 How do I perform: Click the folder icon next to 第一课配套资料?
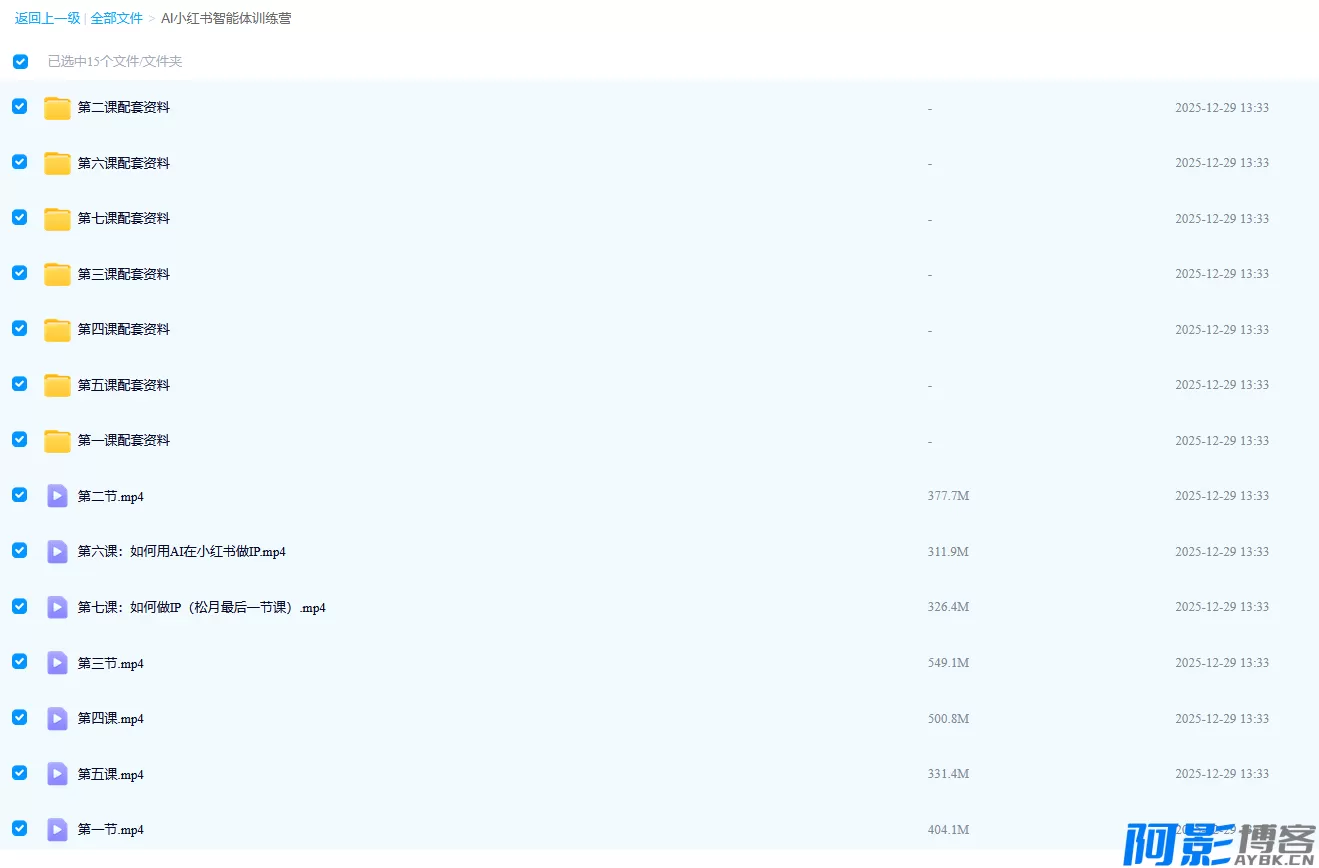point(57,441)
